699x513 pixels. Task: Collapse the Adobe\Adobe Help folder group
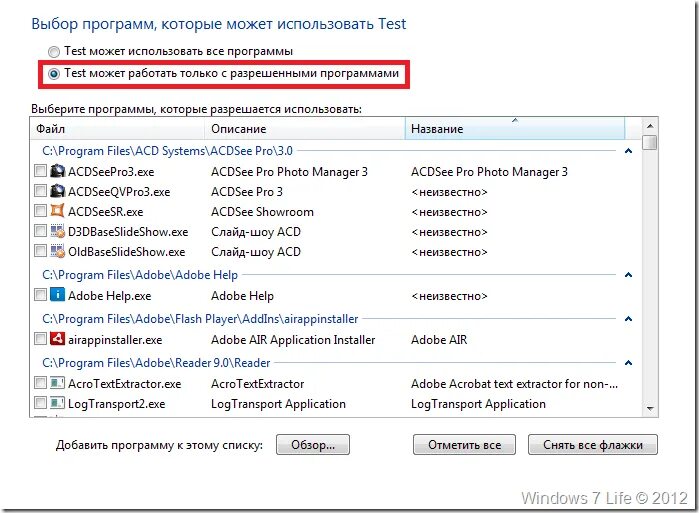(x=628, y=275)
